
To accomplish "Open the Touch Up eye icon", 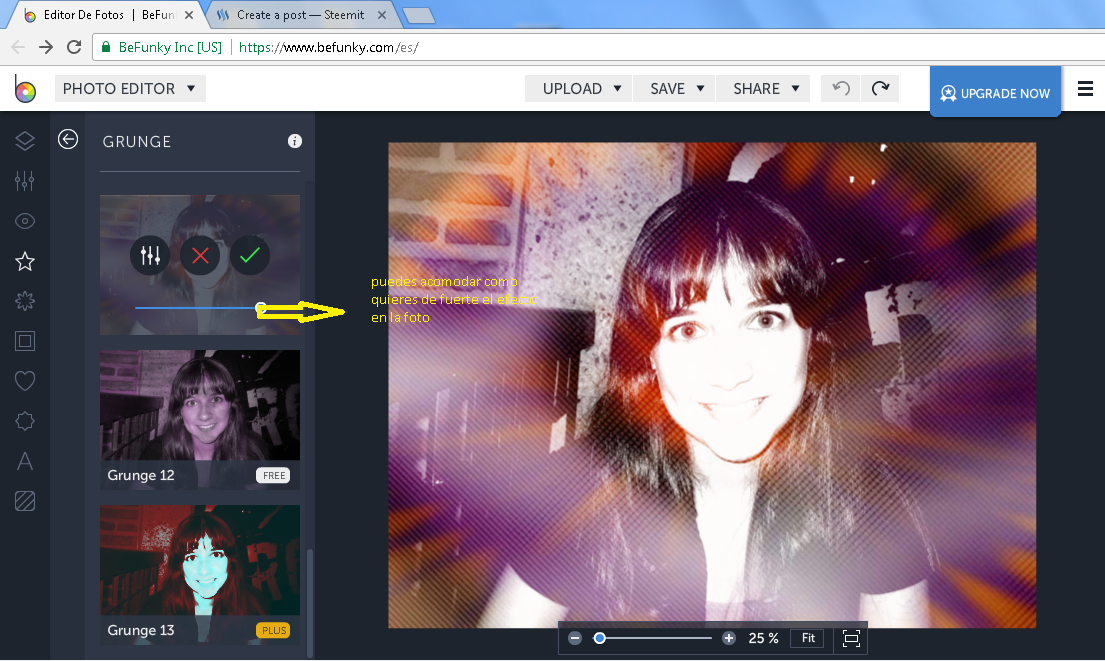I will pos(25,221).
